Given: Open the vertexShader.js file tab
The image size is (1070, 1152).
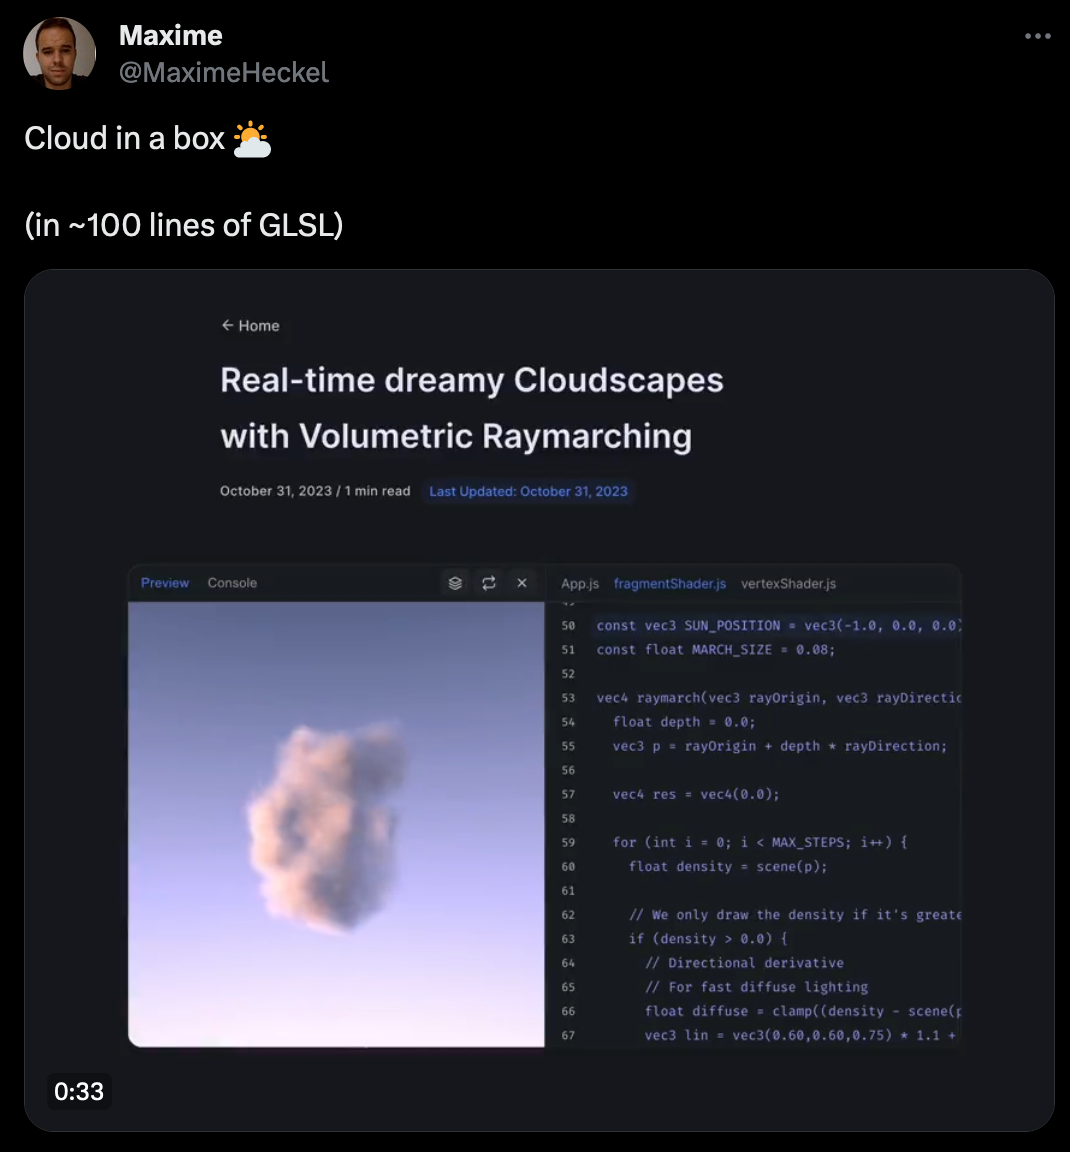Looking at the screenshot, I should coord(789,584).
